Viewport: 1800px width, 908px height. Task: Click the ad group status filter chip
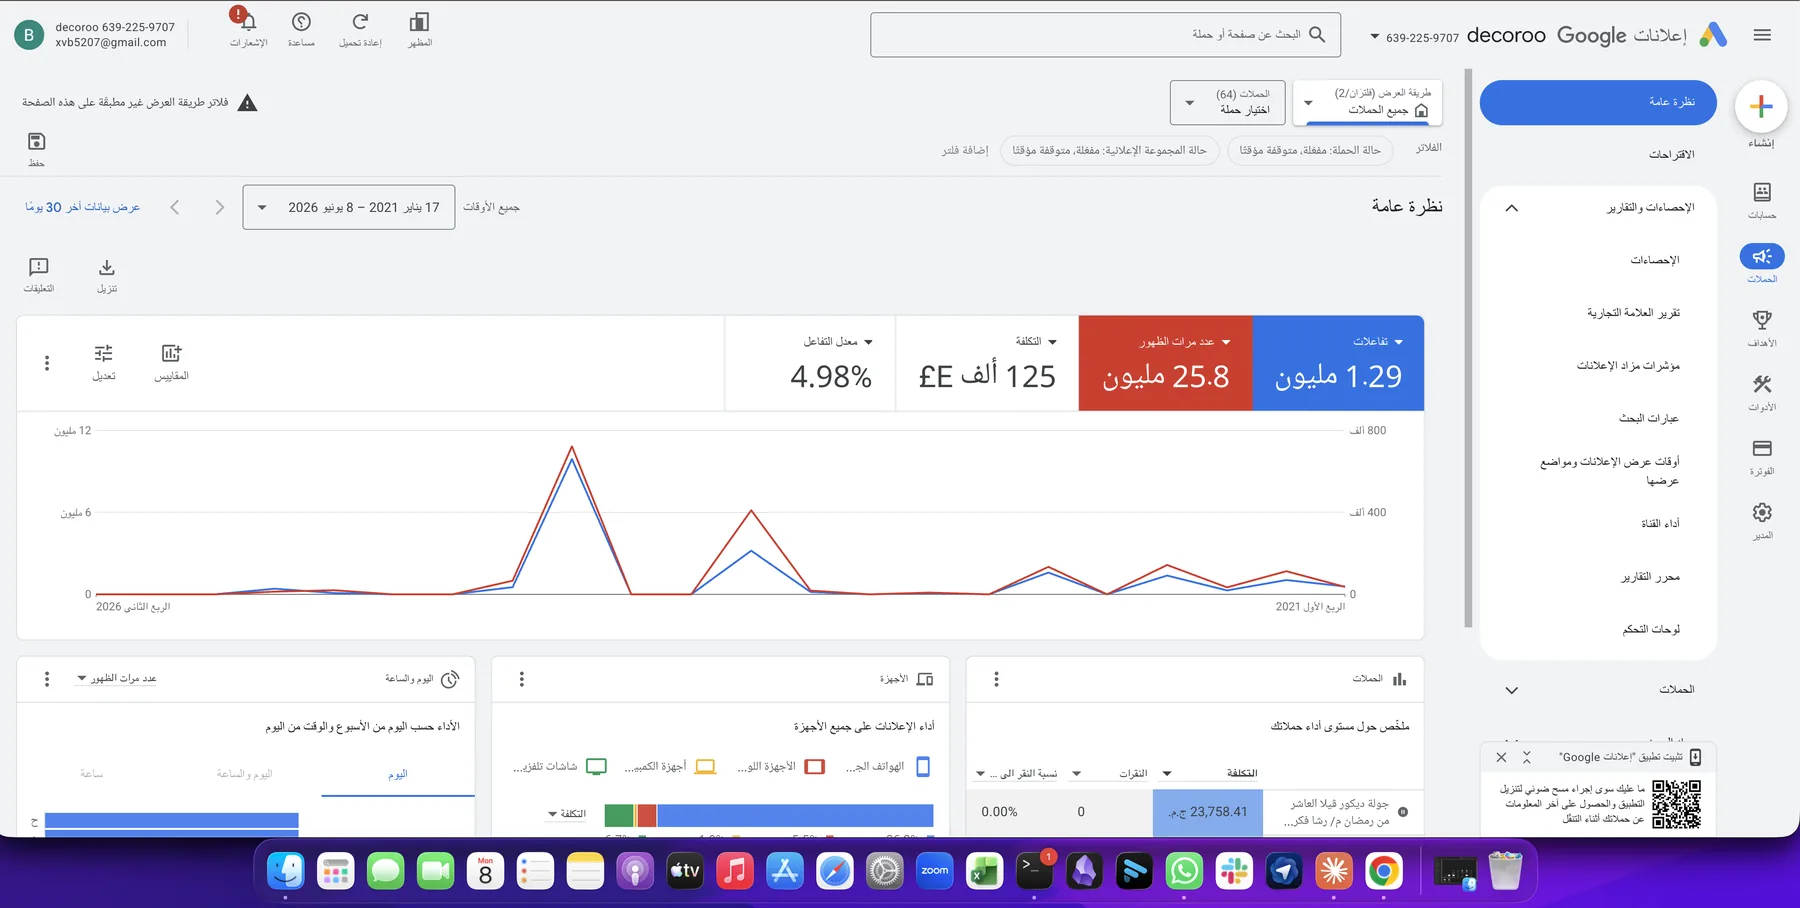1109,150
